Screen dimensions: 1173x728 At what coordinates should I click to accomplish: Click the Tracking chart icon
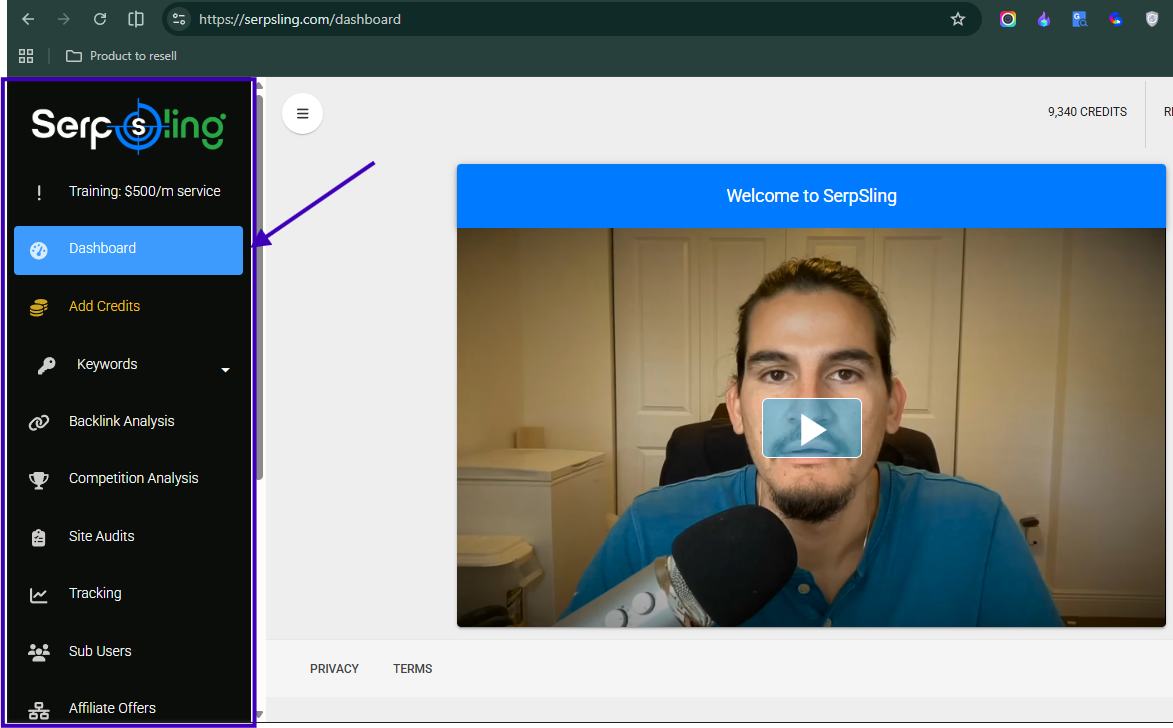(x=39, y=595)
